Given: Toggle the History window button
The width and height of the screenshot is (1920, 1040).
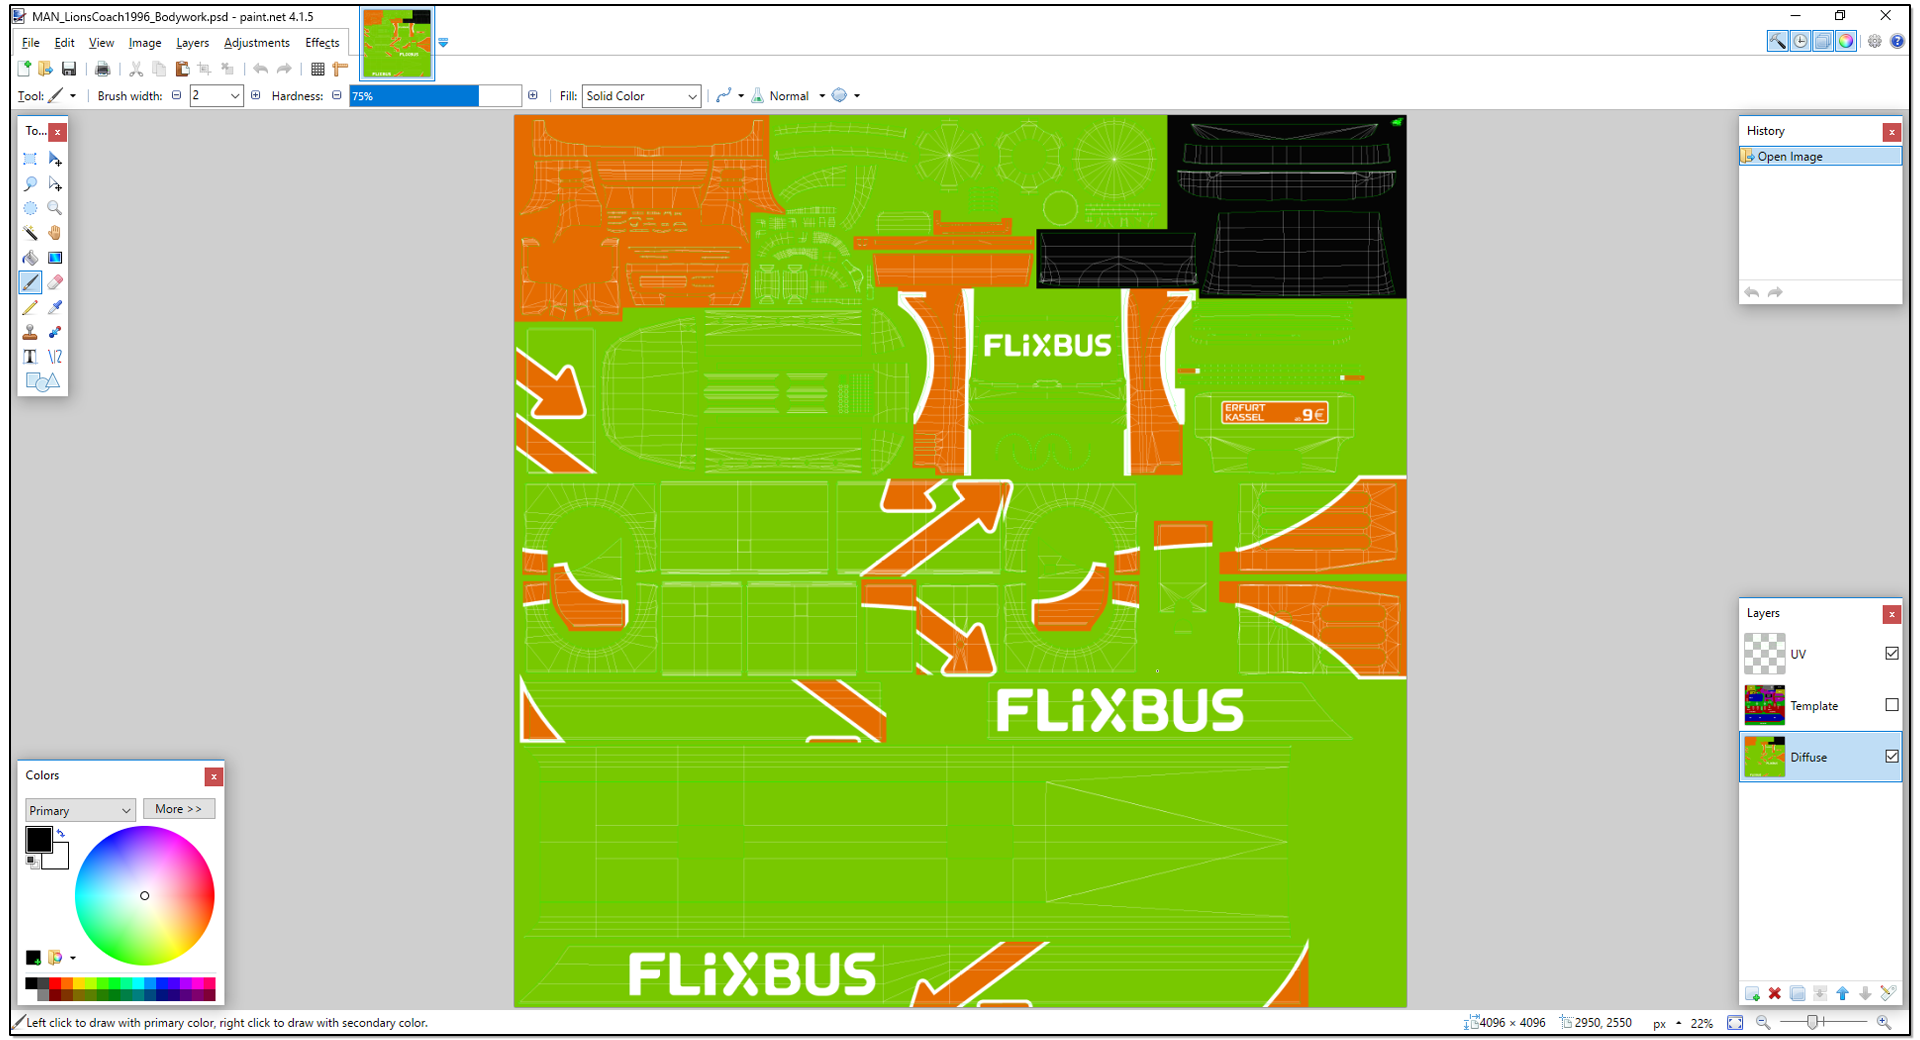Looking at the screenshot, I should [1800, 41].
